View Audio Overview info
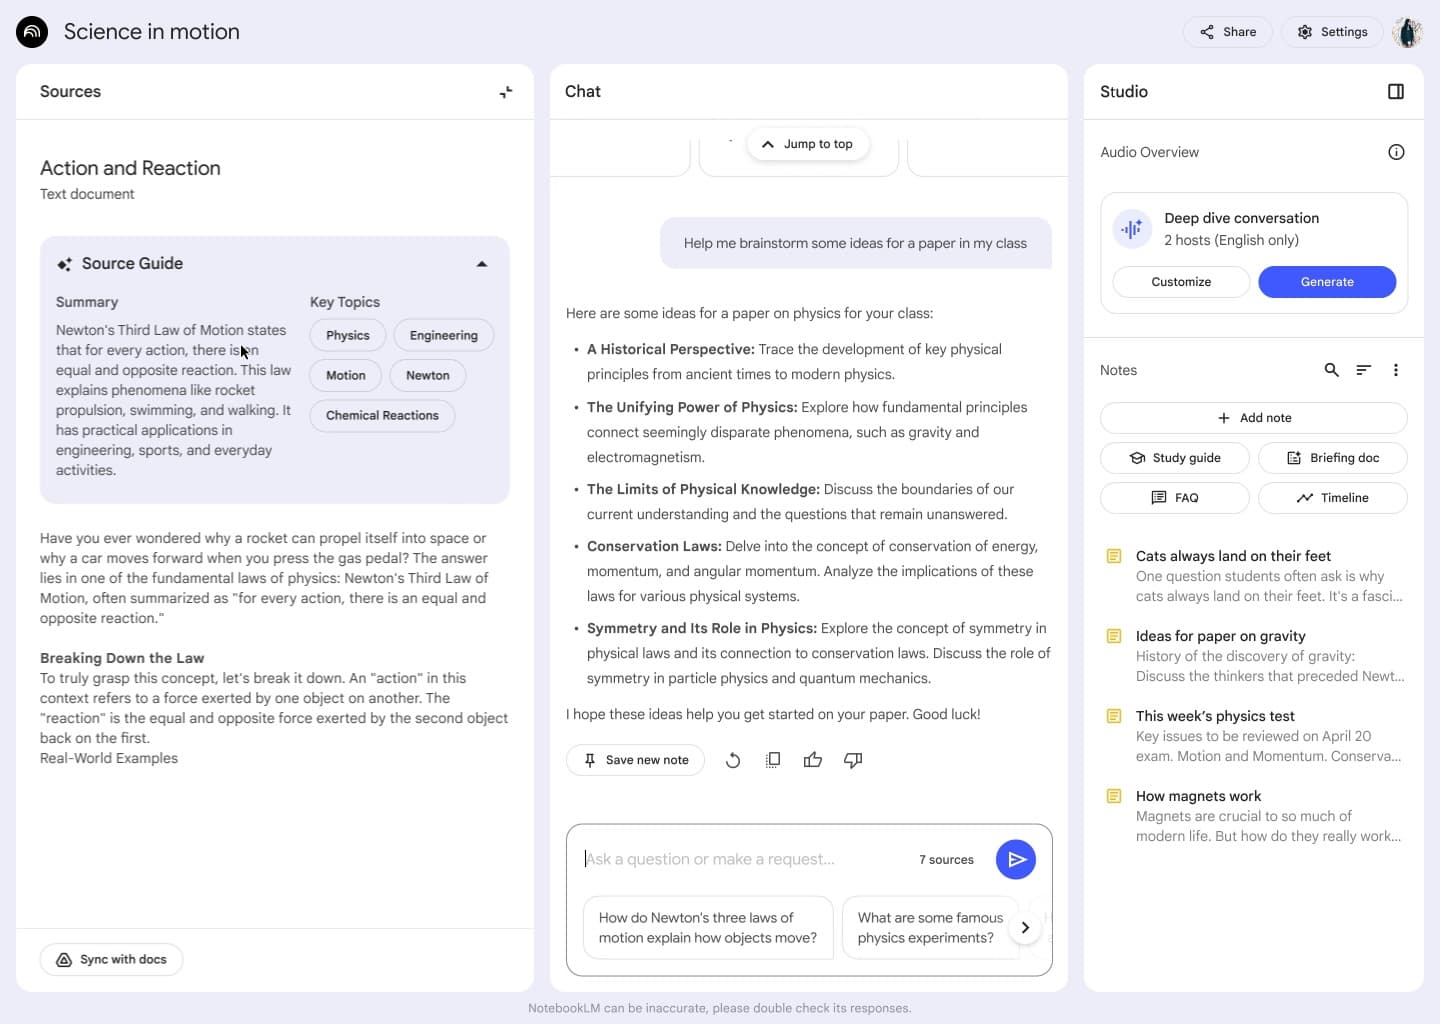1440x1024 pixels. click(x=1396, y=152)
